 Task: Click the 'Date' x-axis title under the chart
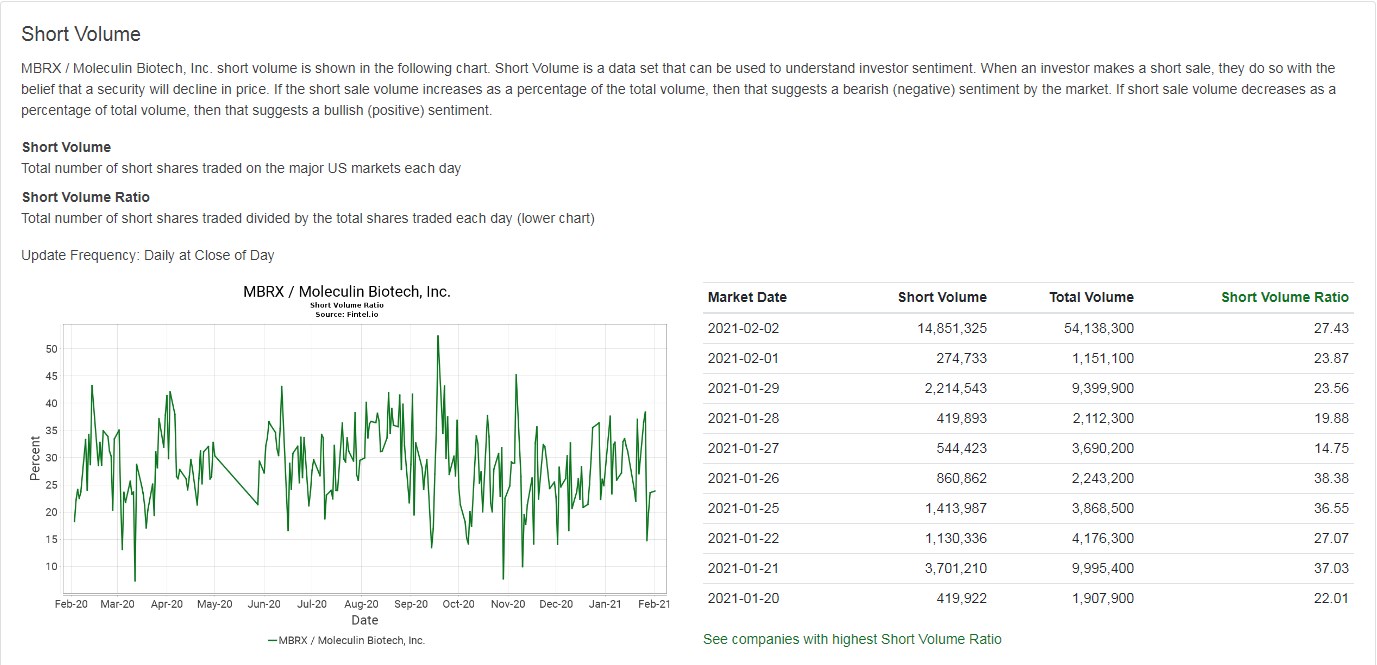click(365, 620)
